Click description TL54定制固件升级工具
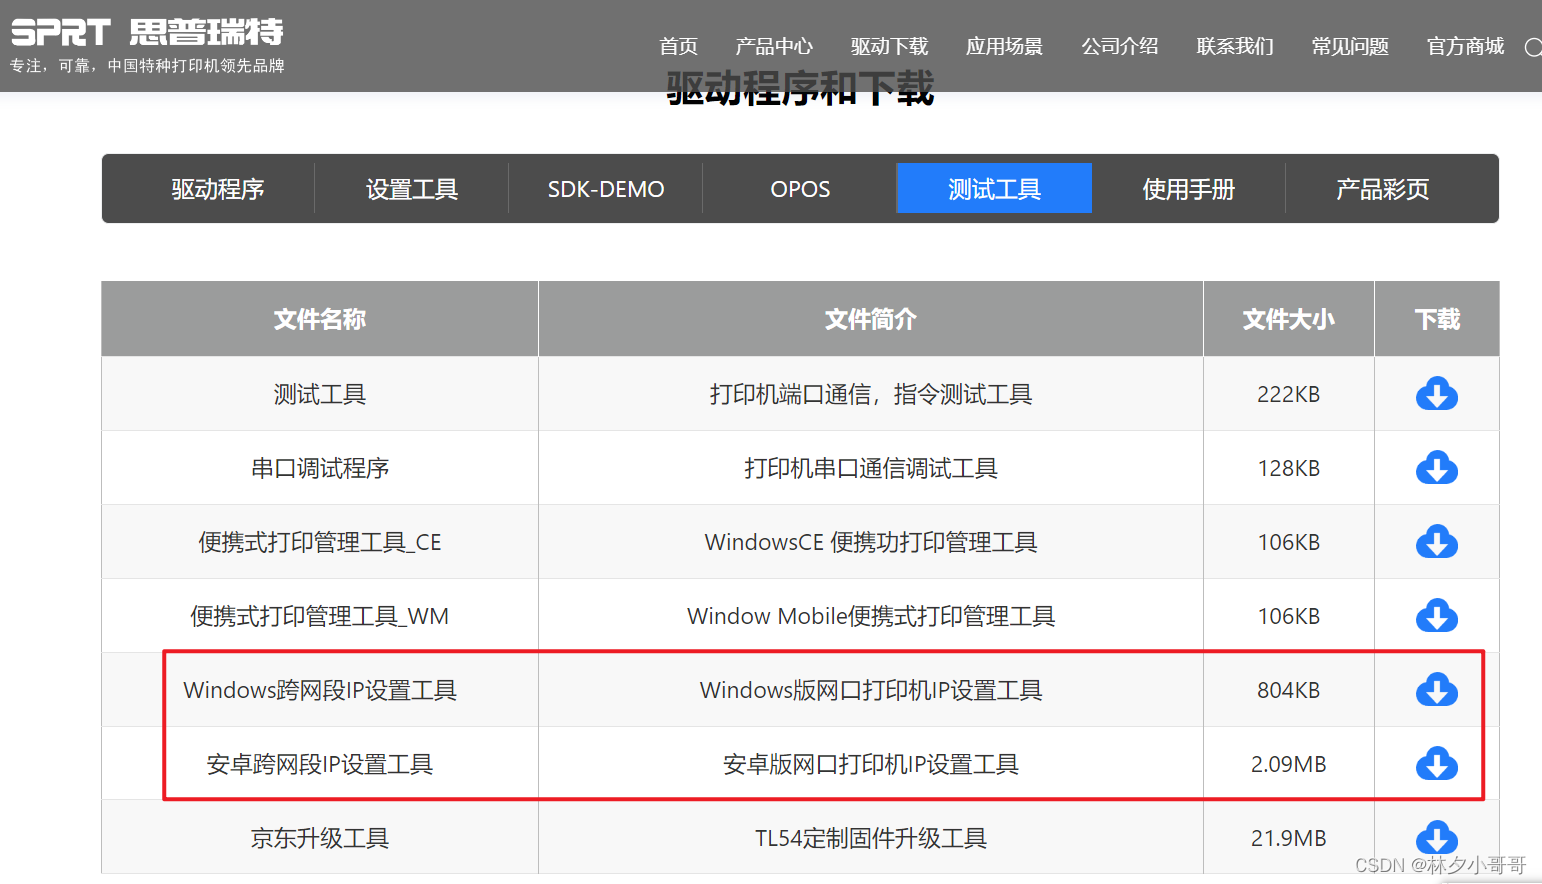 871,838
